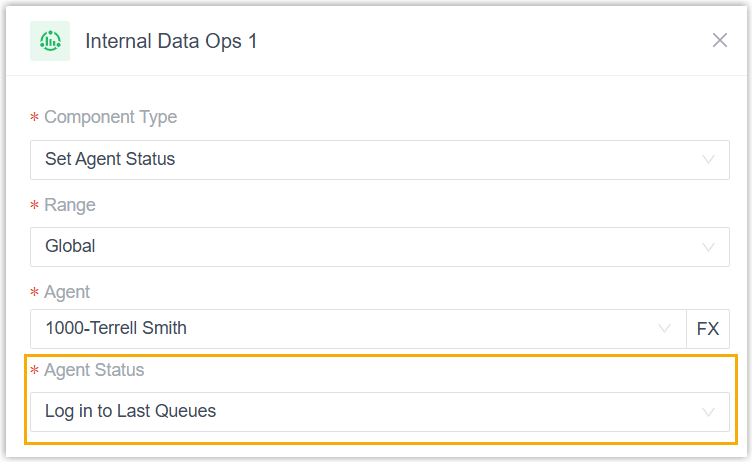Click the red asterisk beside Agent Status
Image resolution: width=753 pixels, height=463 pixels.
35,371
